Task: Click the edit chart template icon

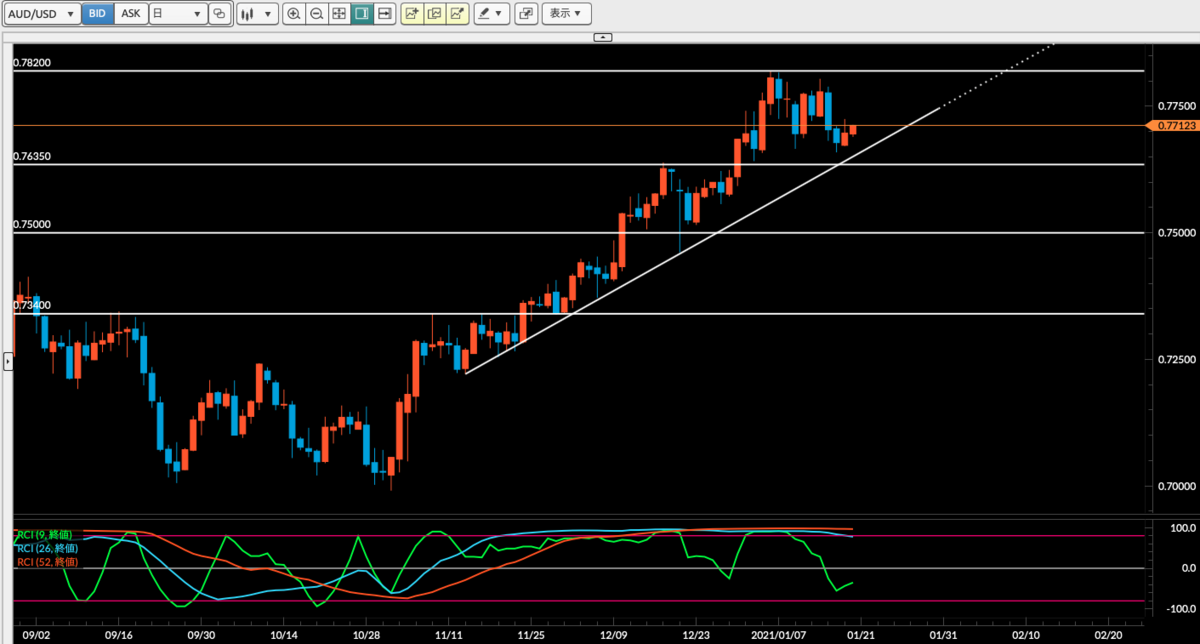Action: pos(457,14)
